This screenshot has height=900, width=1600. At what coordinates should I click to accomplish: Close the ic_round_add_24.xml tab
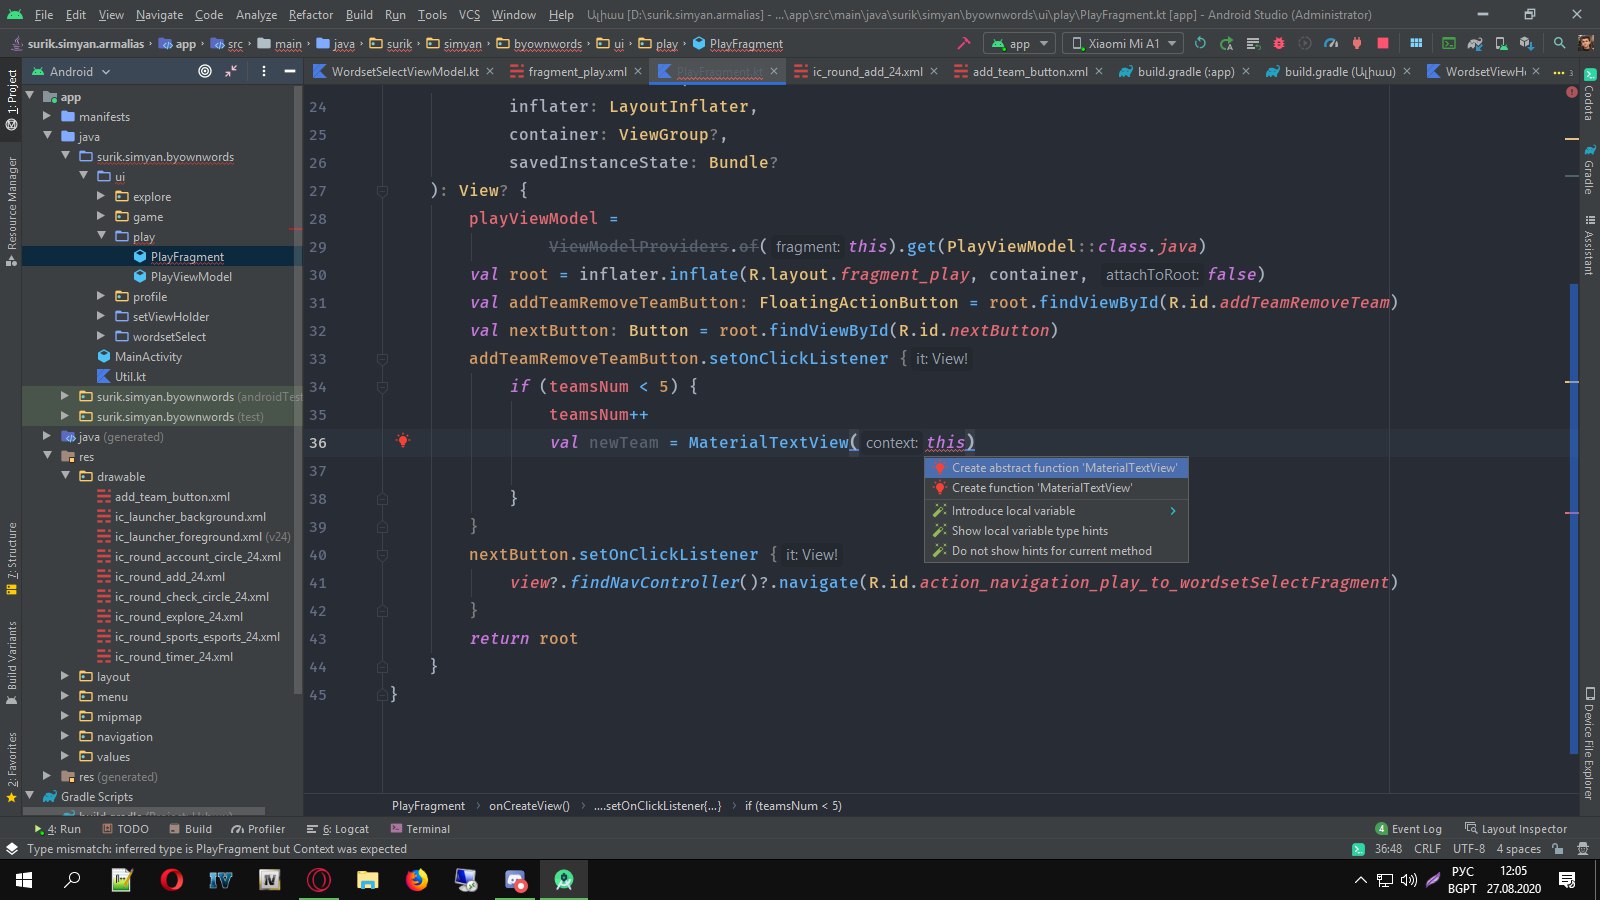[934, 71]
